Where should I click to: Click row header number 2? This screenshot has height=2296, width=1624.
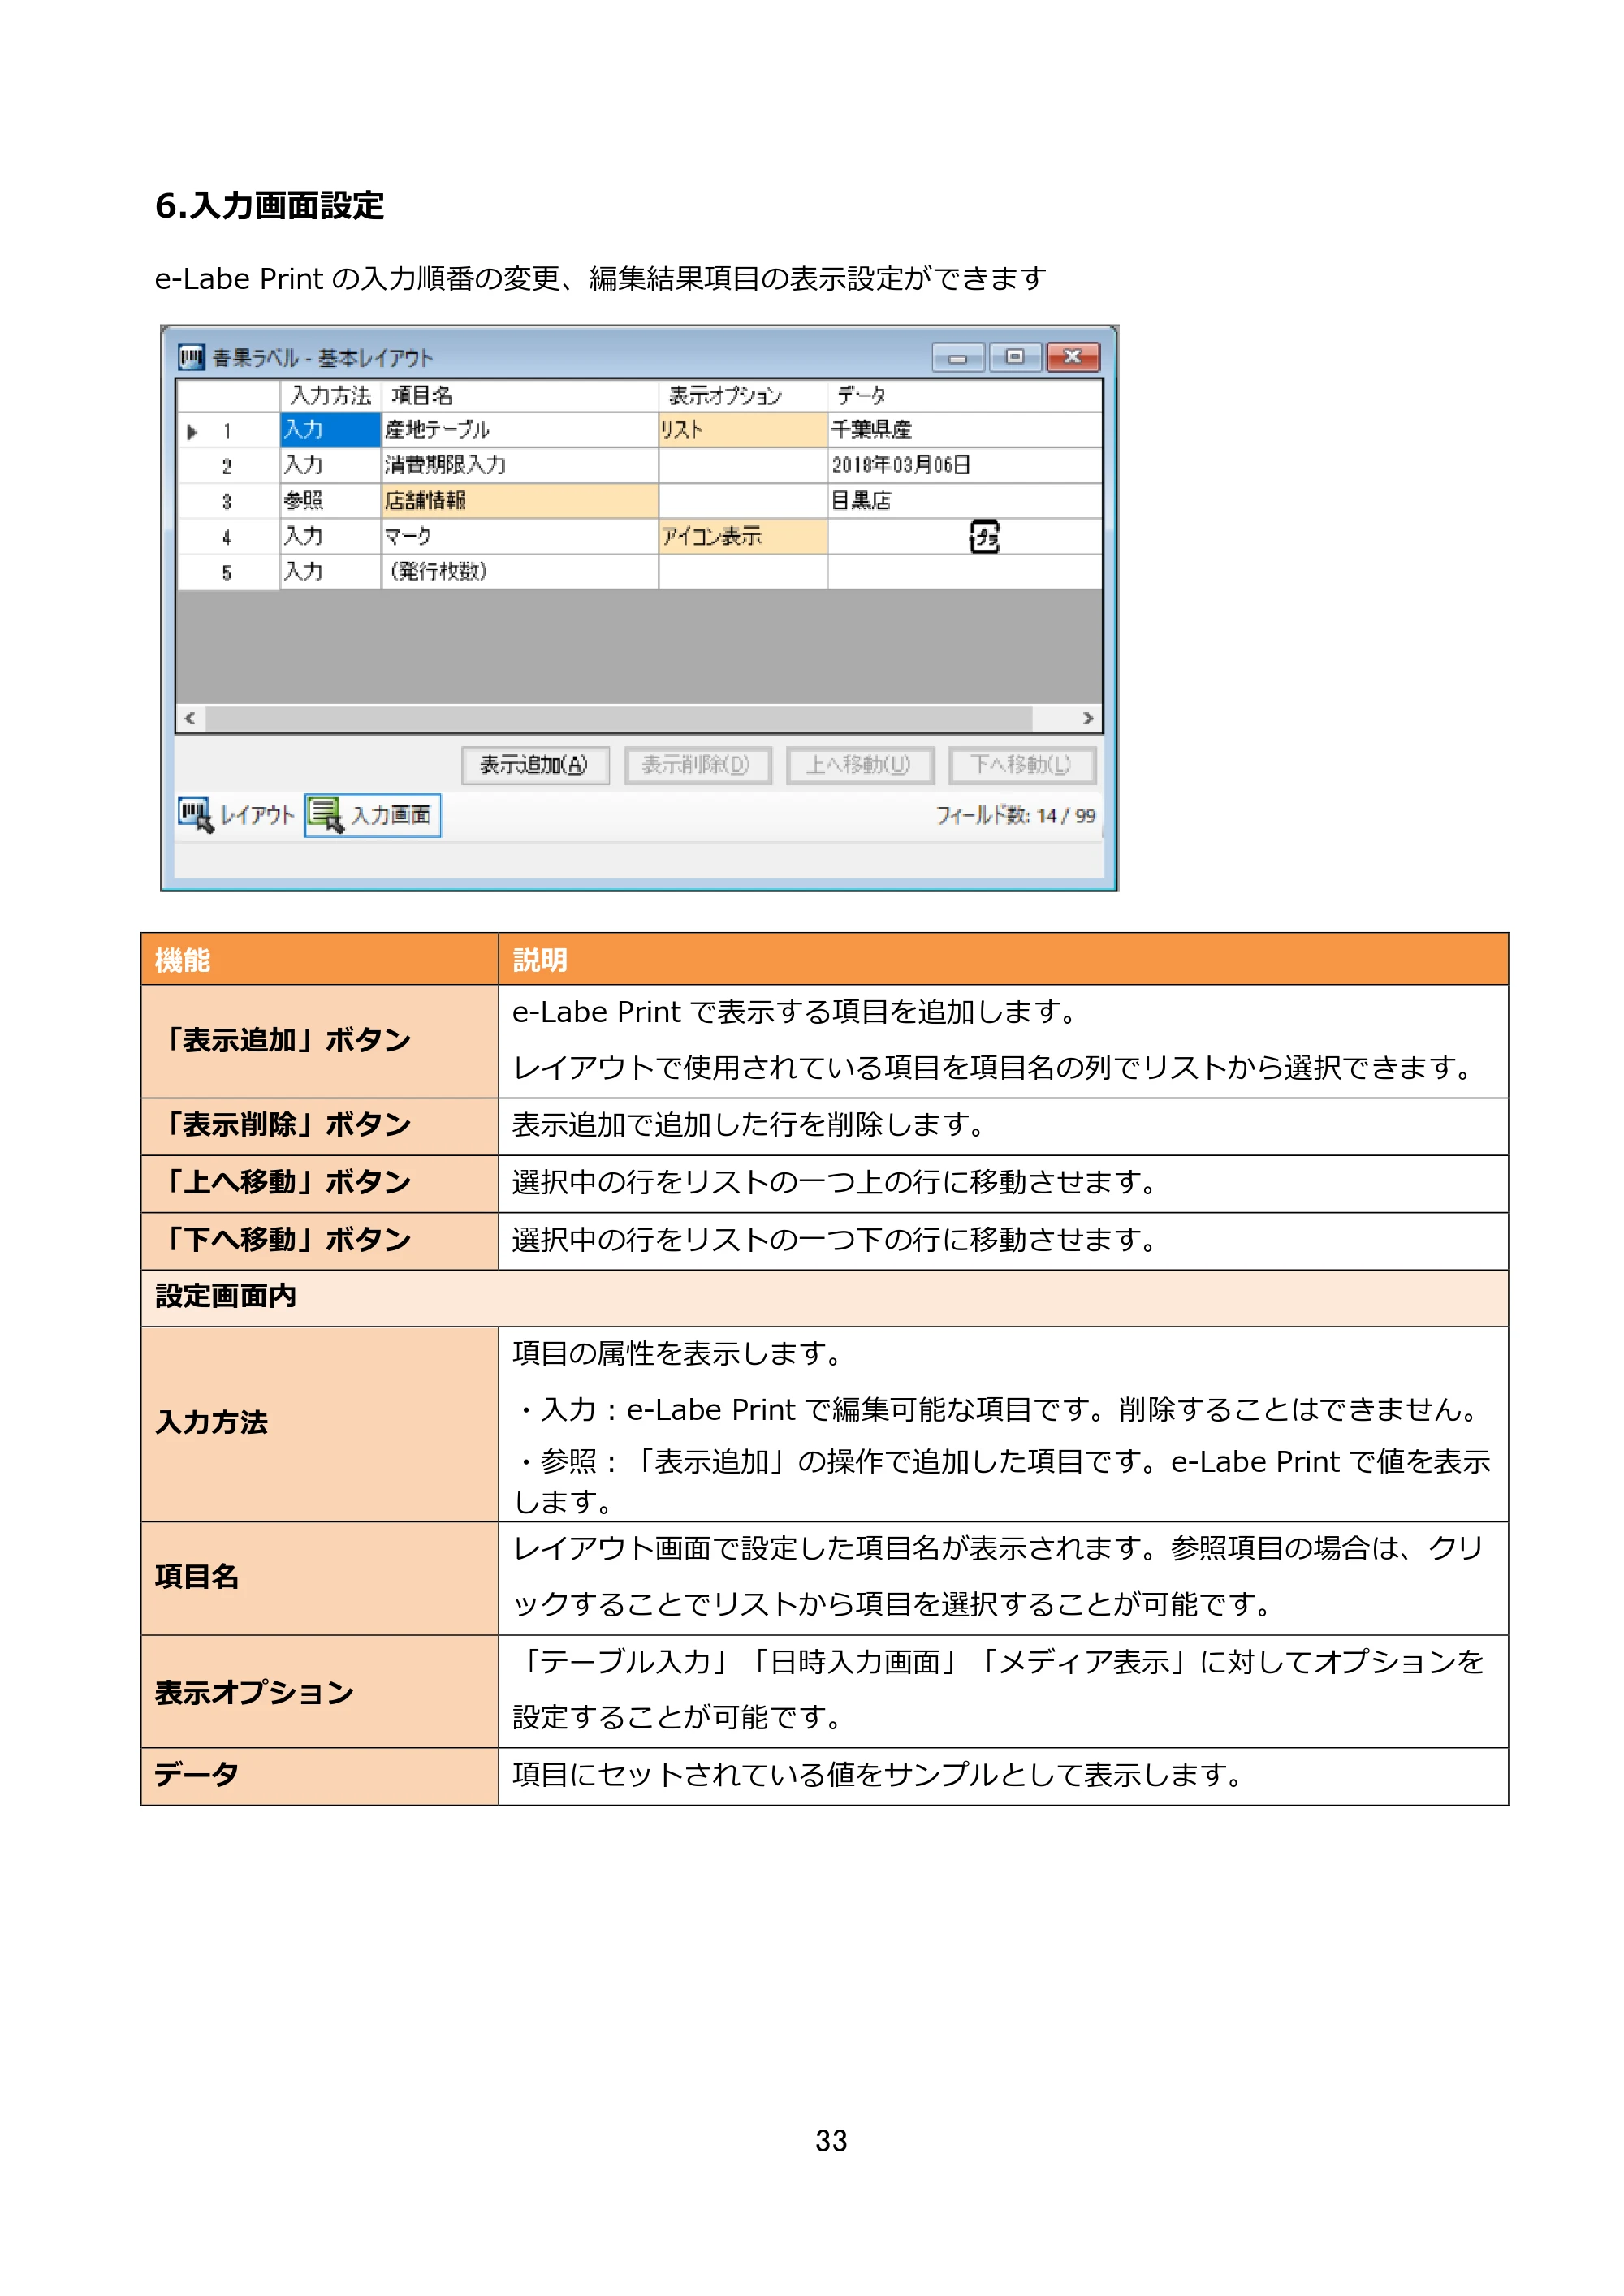pyautogui.click(x=228, y=466)
